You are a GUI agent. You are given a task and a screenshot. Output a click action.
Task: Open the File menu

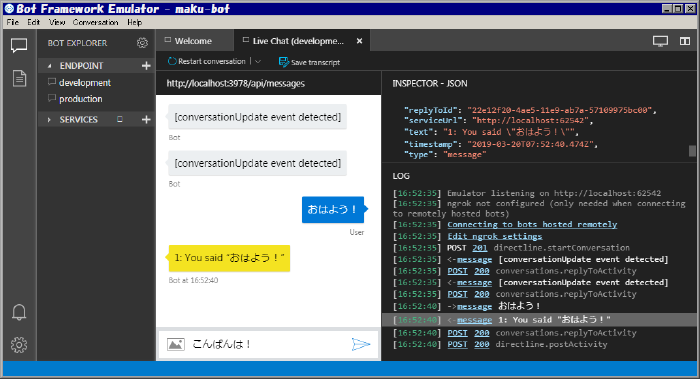(x=12, y=22)
